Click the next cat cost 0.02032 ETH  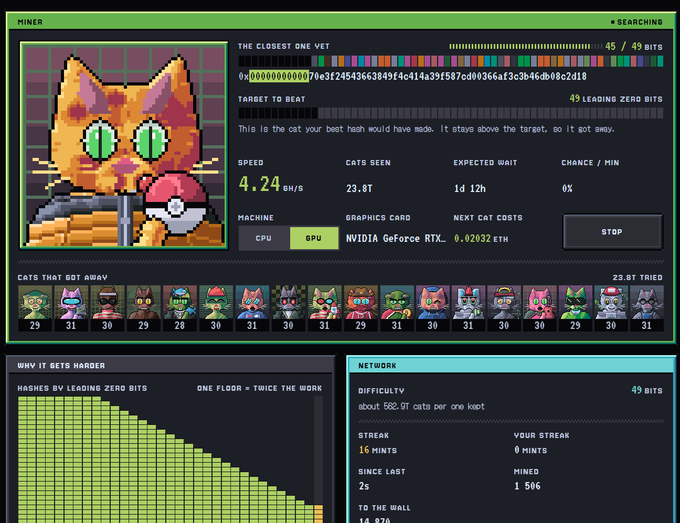[481, 239]
